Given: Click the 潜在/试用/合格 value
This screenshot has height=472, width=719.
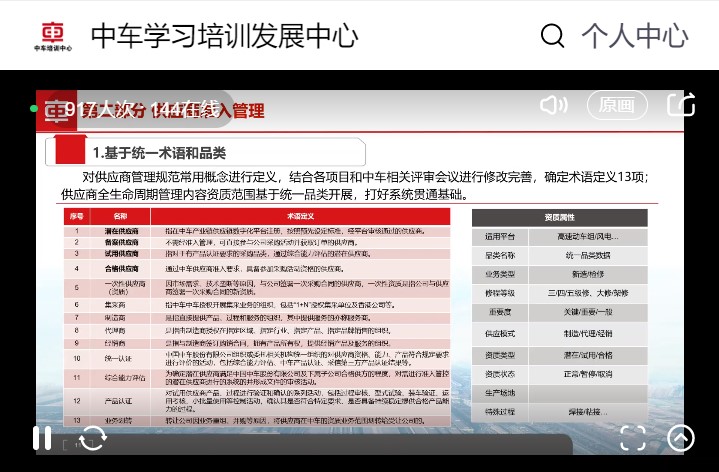Looking at the screenshot, I should click(x=588, y=355).
